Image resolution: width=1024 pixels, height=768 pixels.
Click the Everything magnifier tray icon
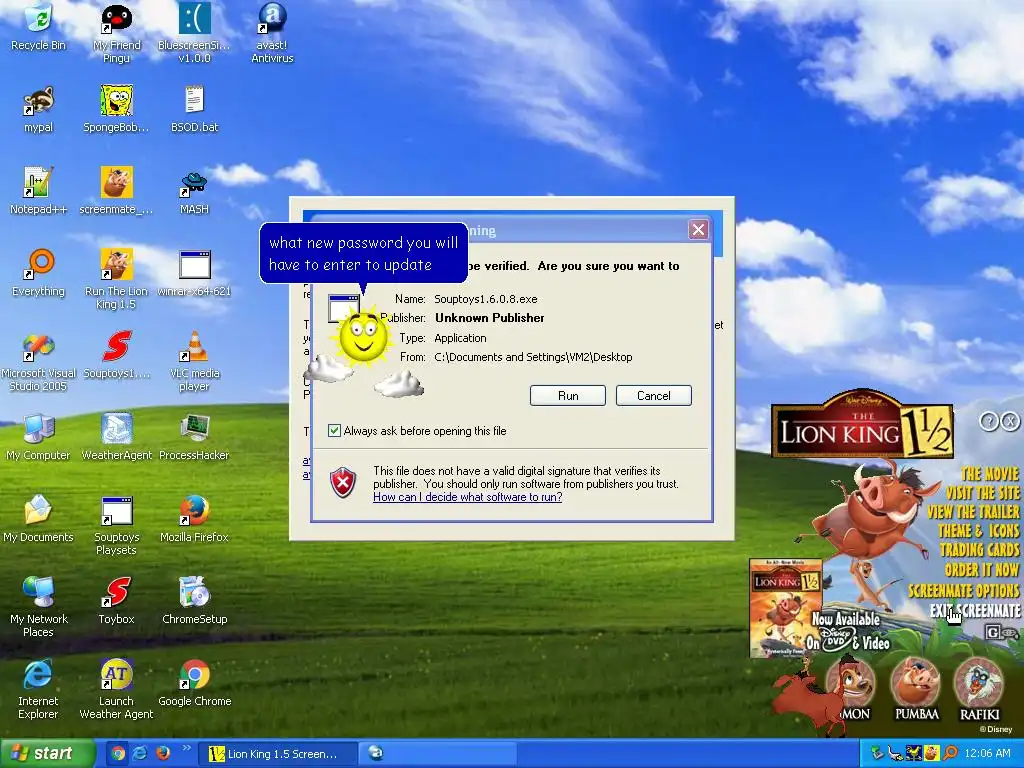(949, 753)
